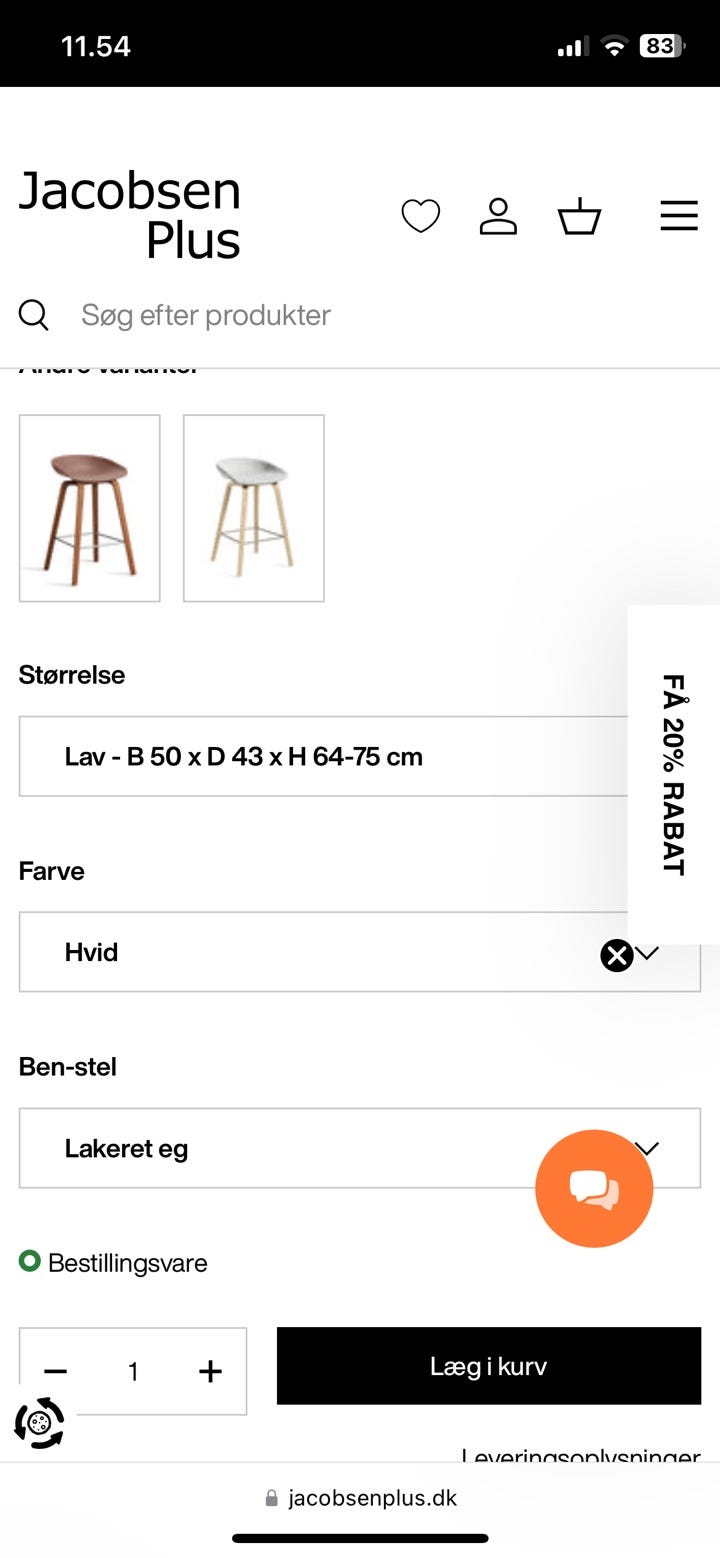This screenshot has height=1558, width=720.
Task: Select the white oak stool variant
Action: (x=254, y=508)
